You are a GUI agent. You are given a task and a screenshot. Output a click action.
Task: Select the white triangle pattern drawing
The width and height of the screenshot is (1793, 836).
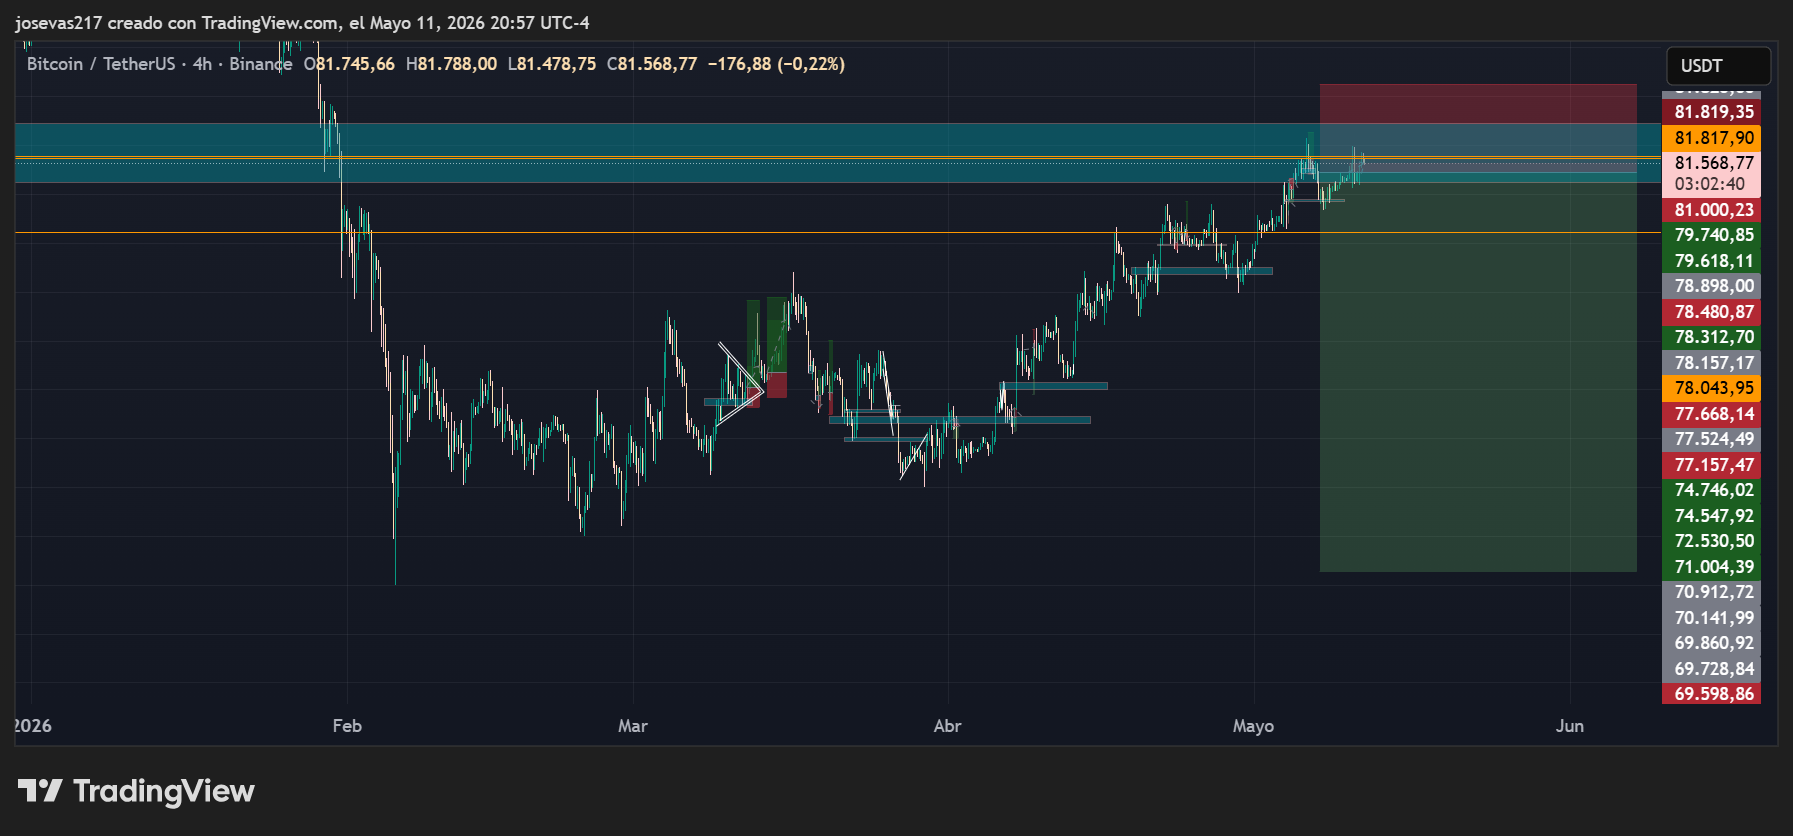(x=740, y=385)
